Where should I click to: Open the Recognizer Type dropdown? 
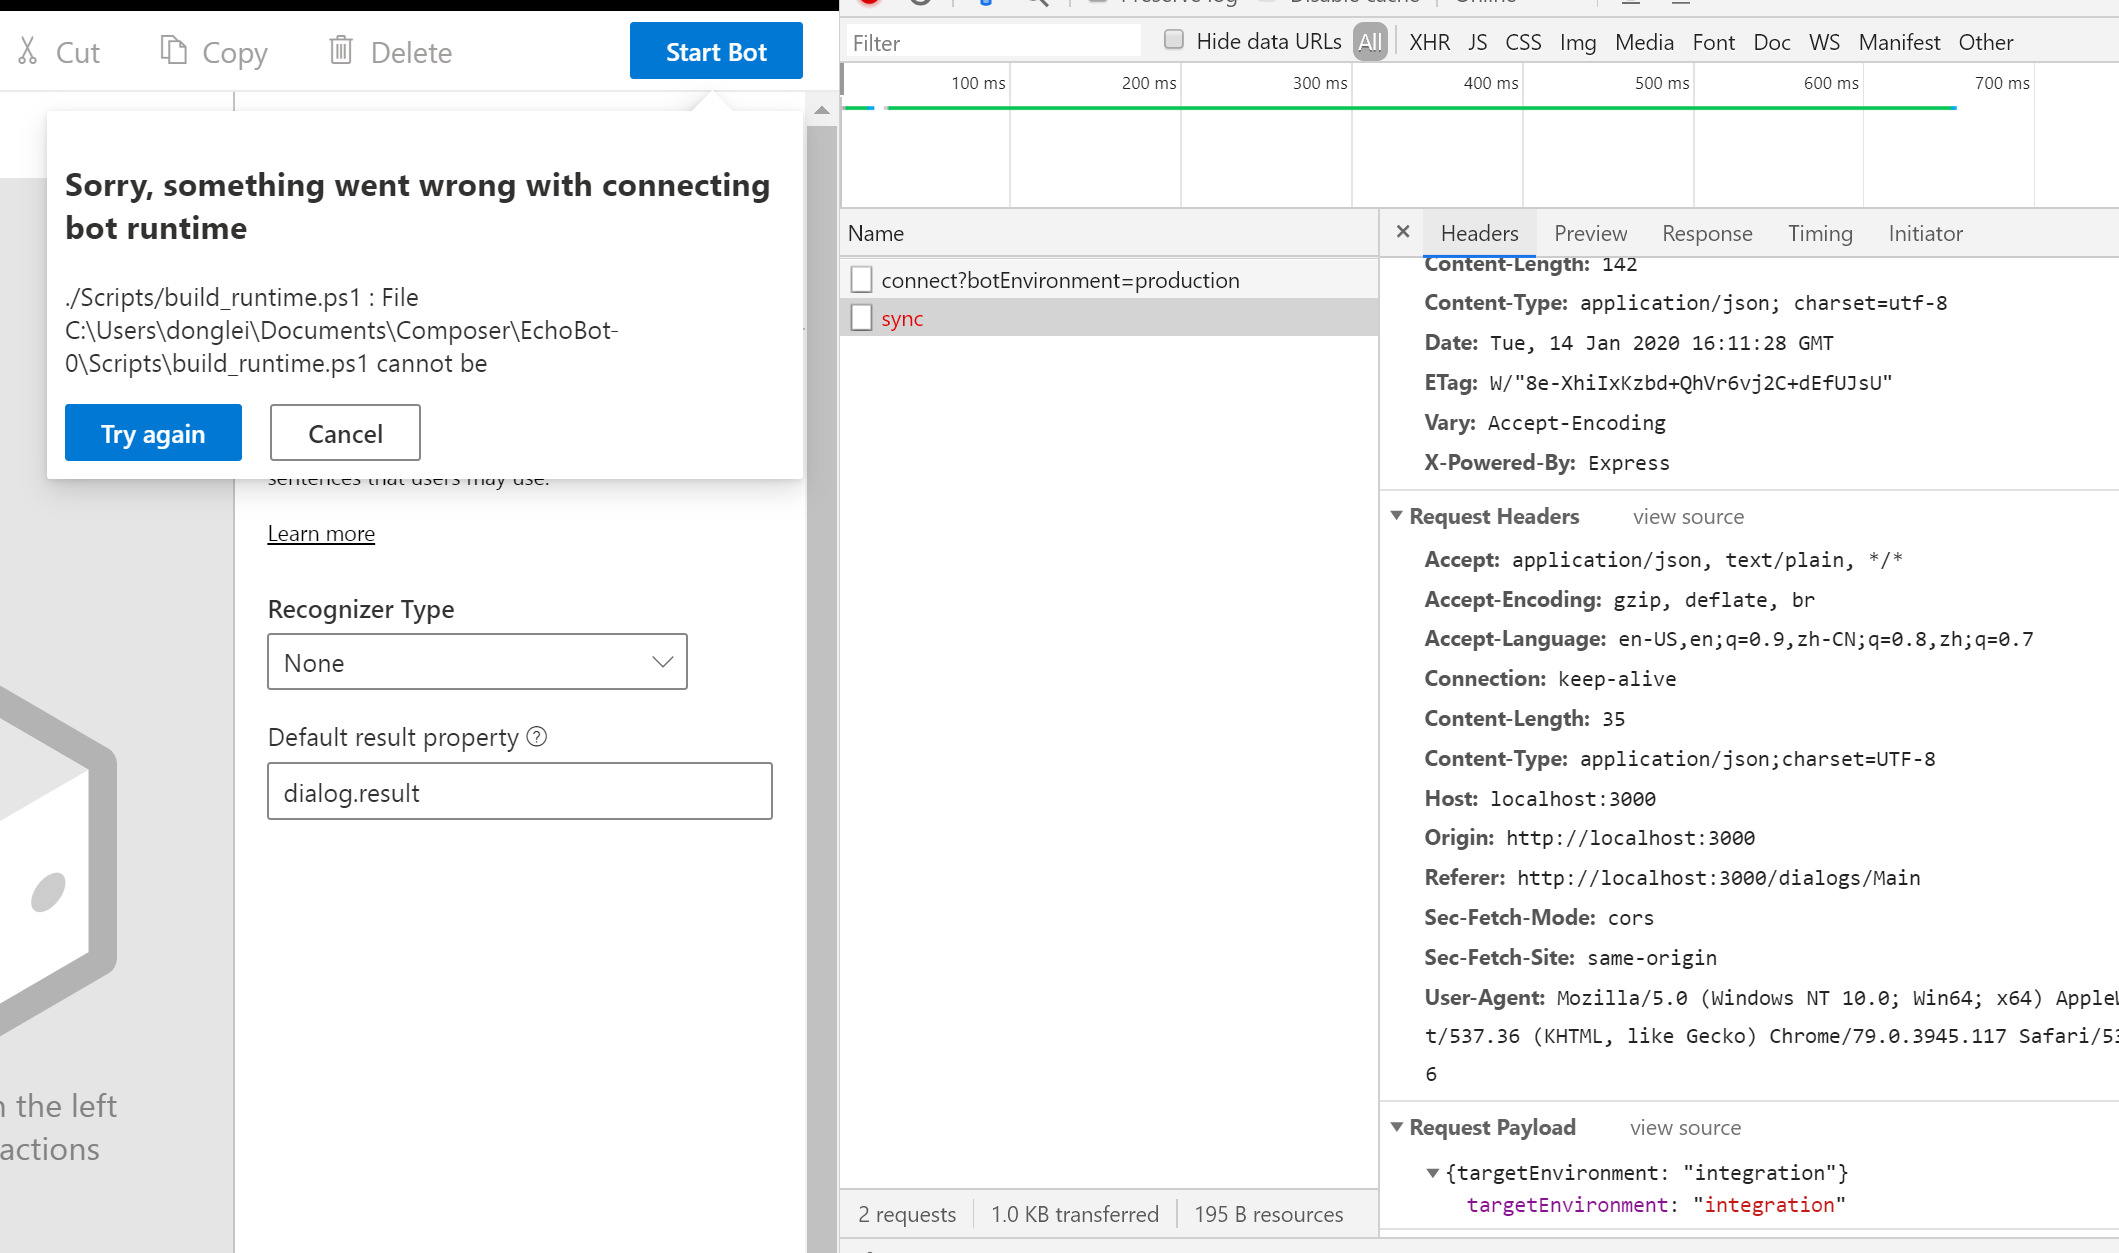coord(477,662)
